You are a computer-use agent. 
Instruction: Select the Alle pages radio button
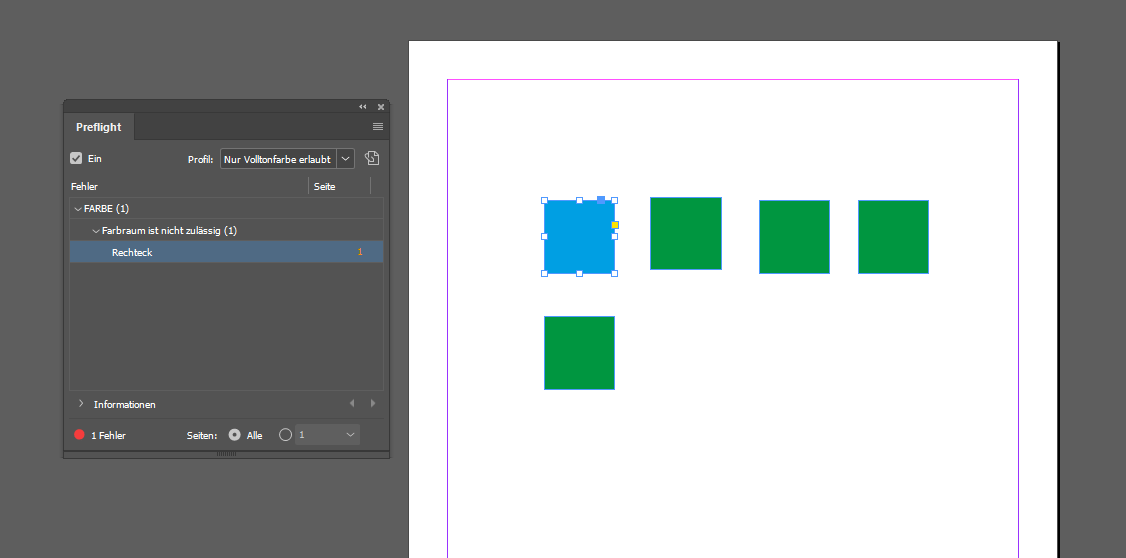click(x=234, y=435)
